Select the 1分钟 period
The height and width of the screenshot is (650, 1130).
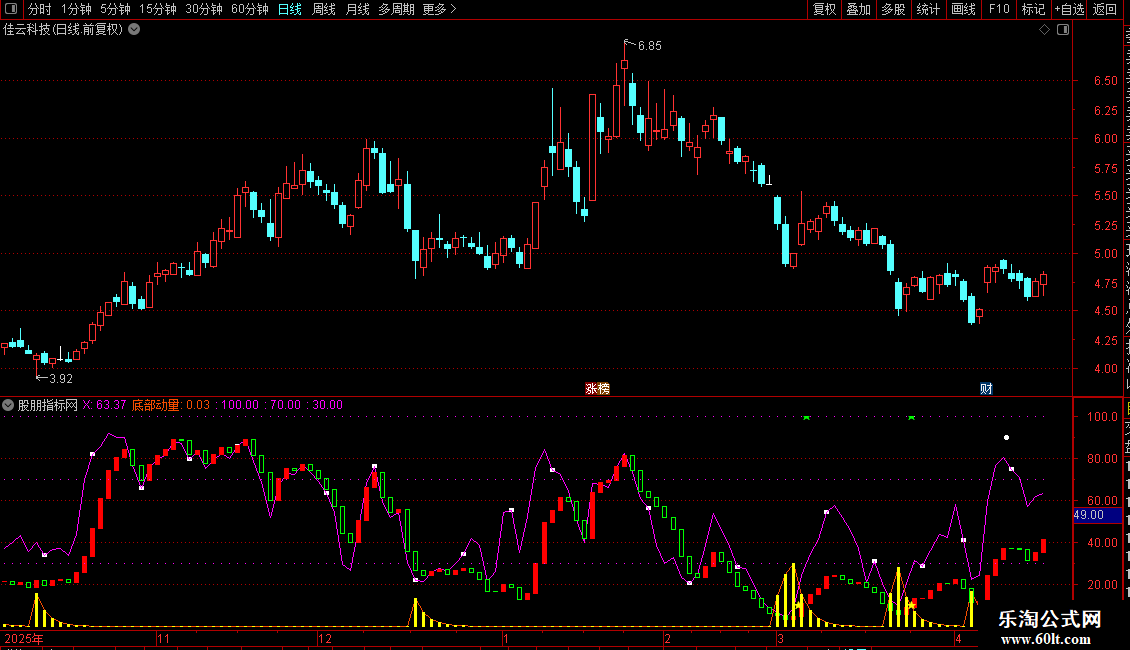click(76, 9)
